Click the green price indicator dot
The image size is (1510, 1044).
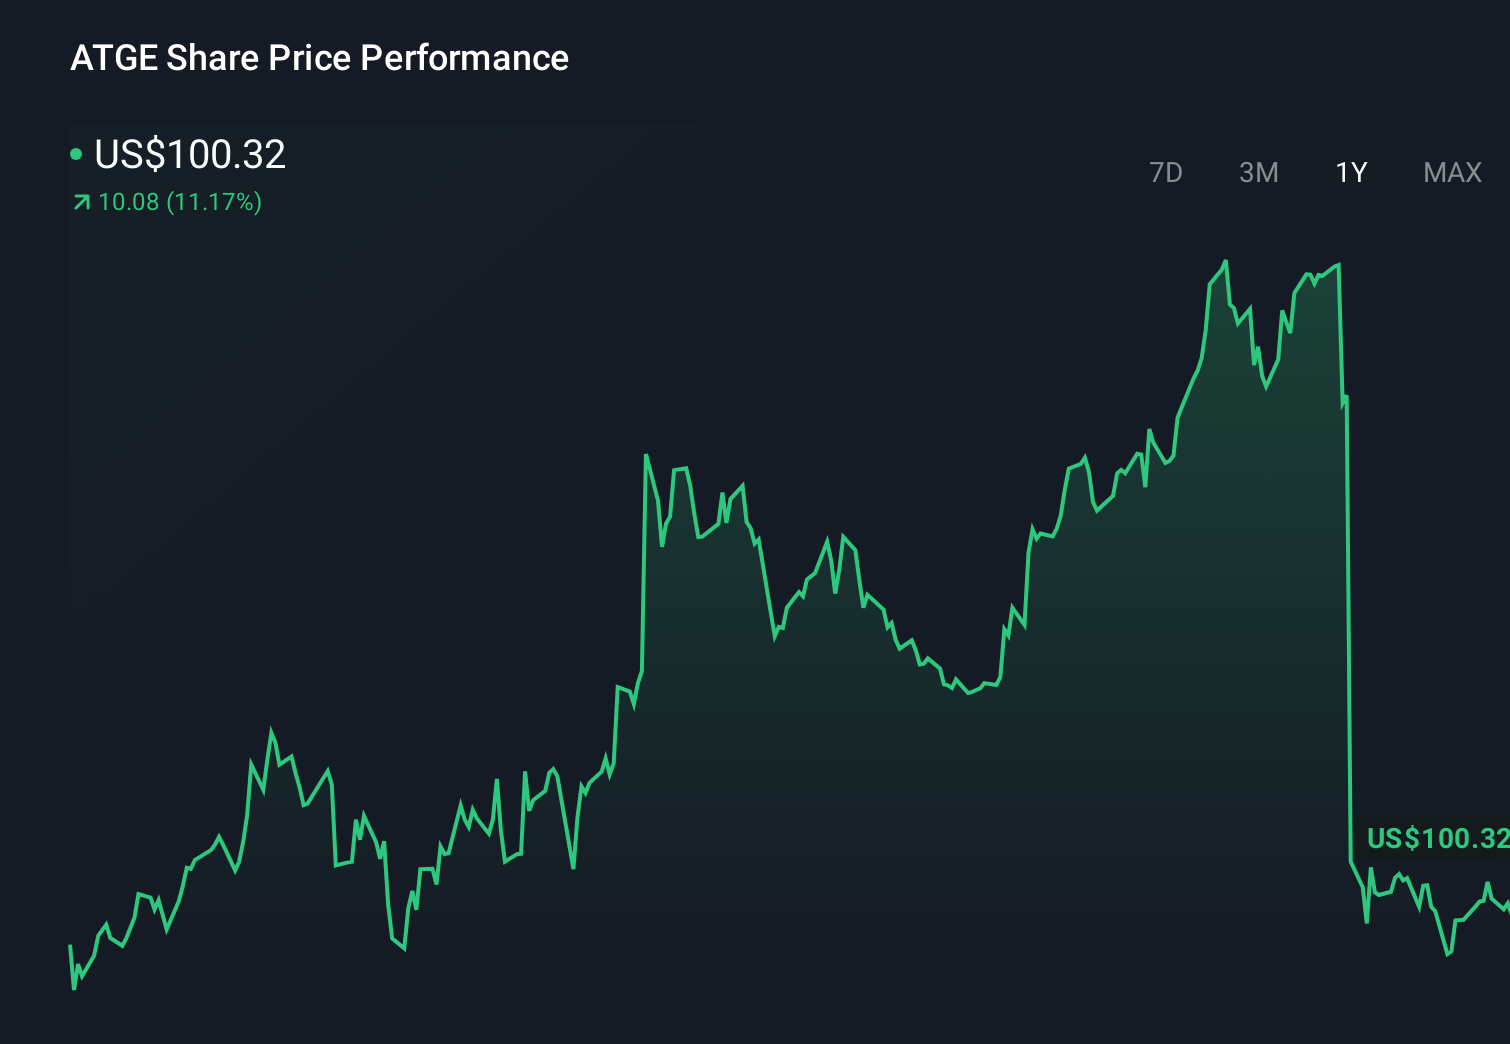point(75,153)
